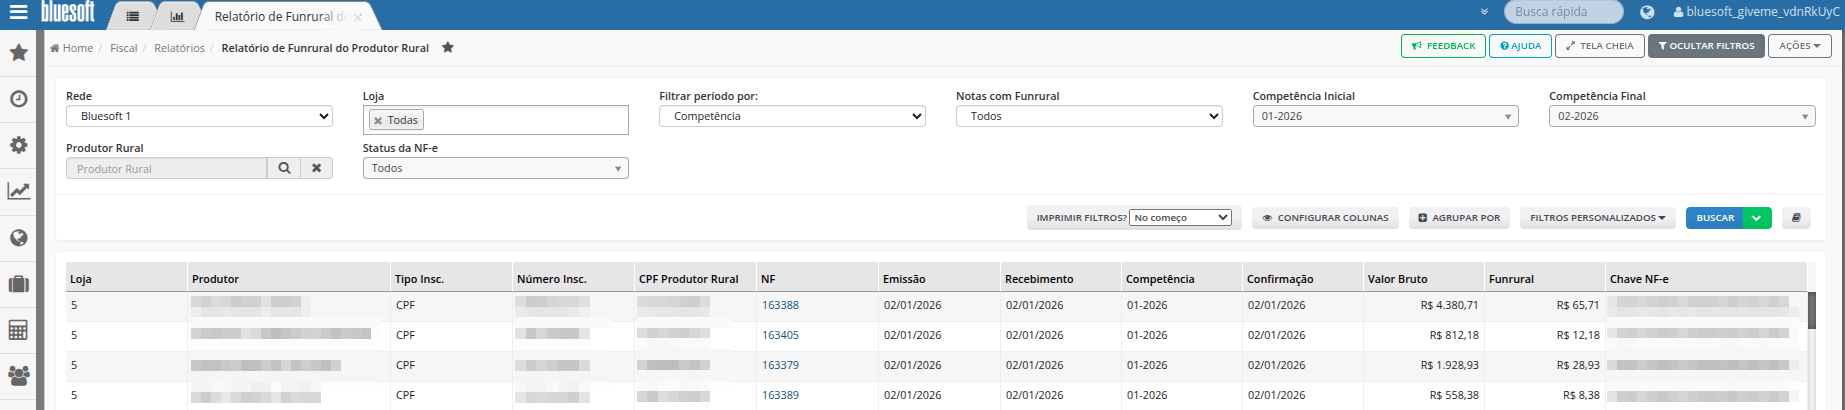1845x410 pixels.
Task: Mark report as favorite with star
Action: tap(448, 47)
